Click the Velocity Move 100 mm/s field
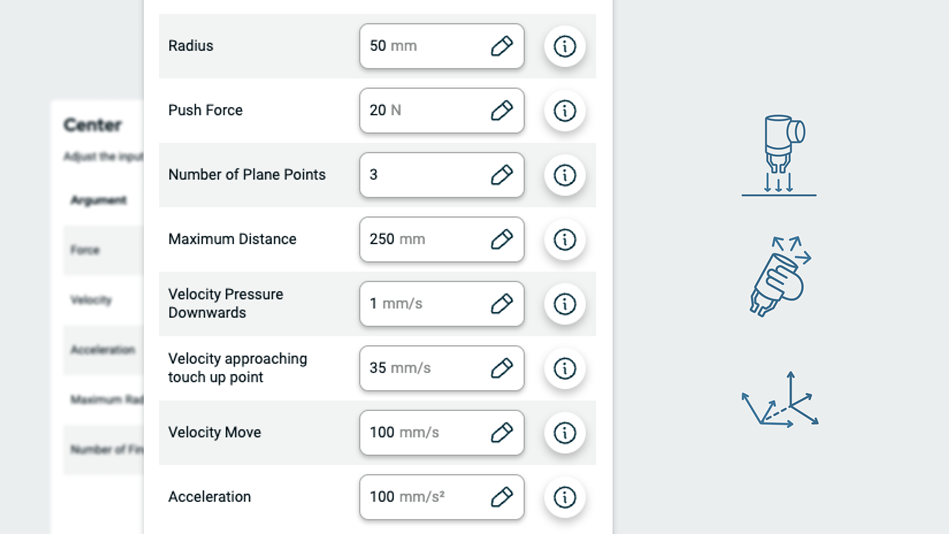Viewport: 950px width, 534px height. 425,432
